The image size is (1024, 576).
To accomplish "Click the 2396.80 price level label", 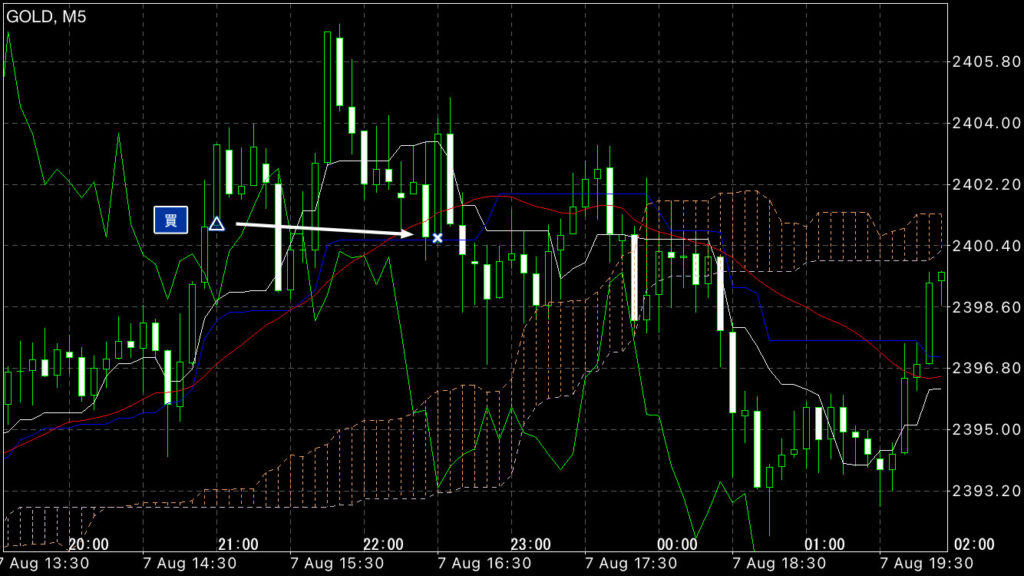I will (985, 368).
